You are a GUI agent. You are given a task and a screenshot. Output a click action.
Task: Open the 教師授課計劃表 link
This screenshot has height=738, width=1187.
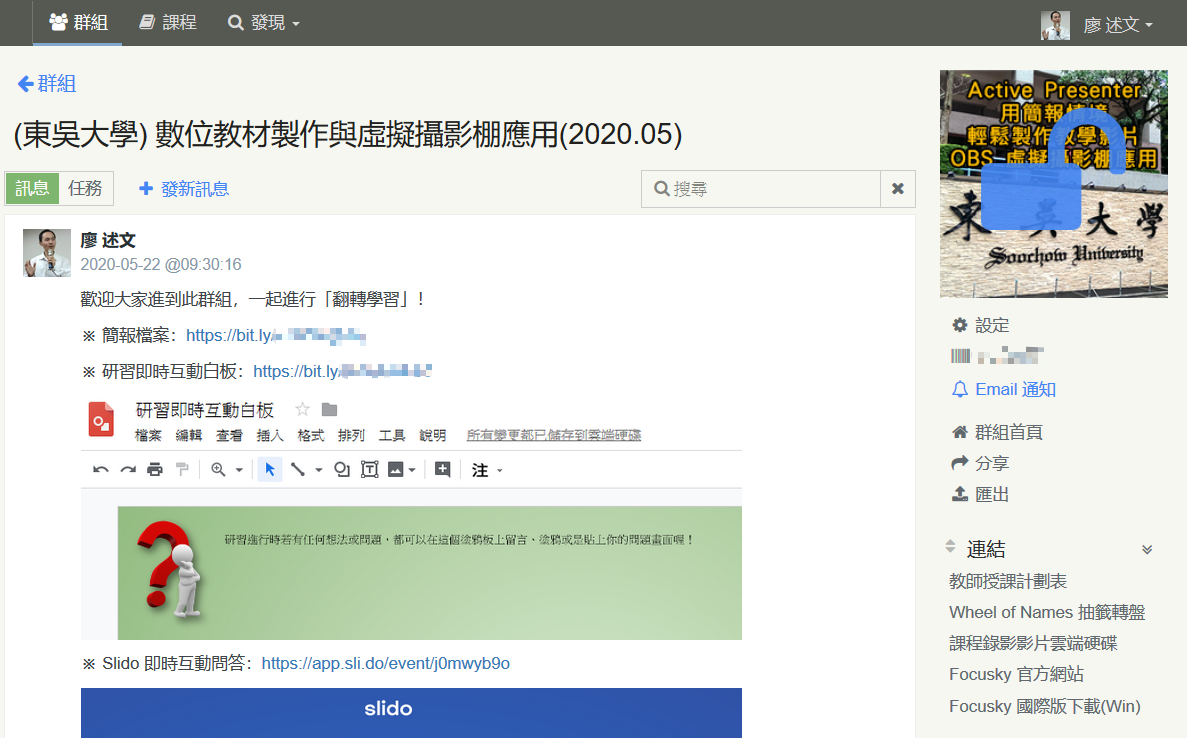pos(1008,581)
